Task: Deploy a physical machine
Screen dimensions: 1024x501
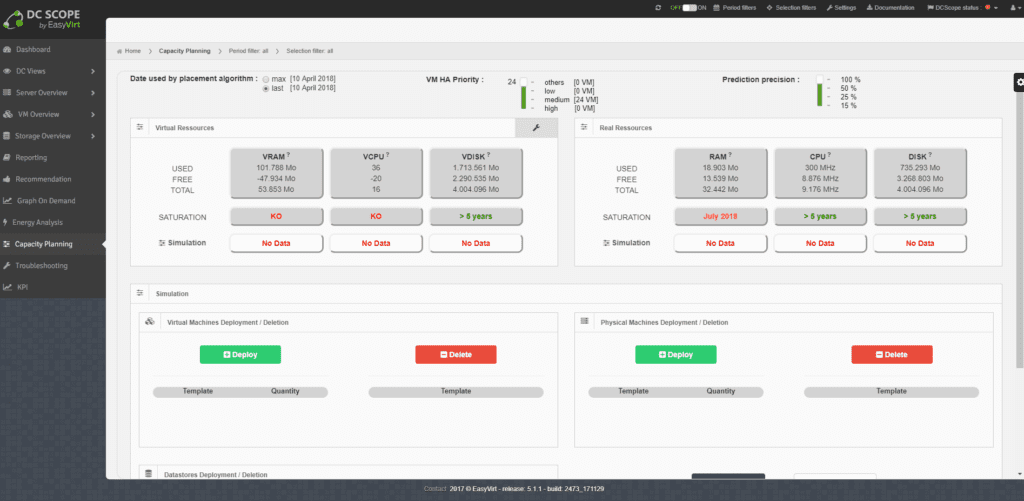Action: pyautogui.click(x=676, y=355)
